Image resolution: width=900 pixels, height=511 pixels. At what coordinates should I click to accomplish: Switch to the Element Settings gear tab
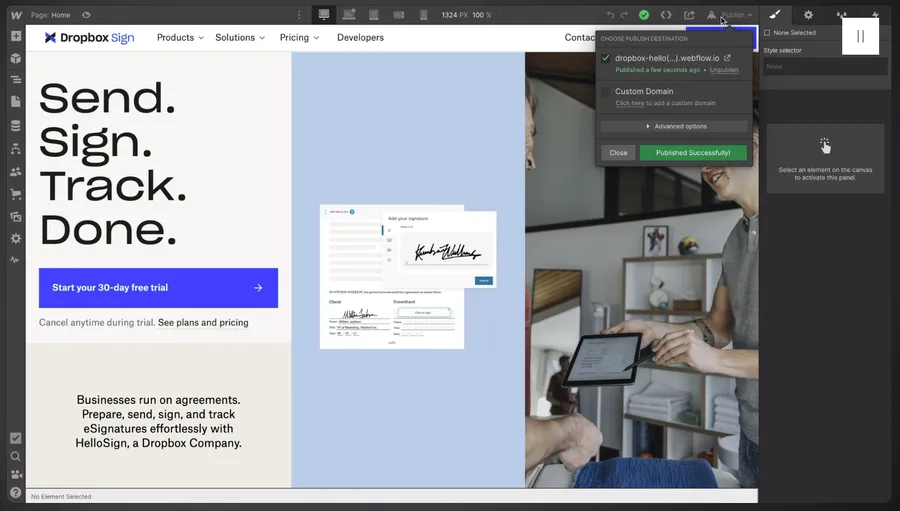[x=808, y=15]
